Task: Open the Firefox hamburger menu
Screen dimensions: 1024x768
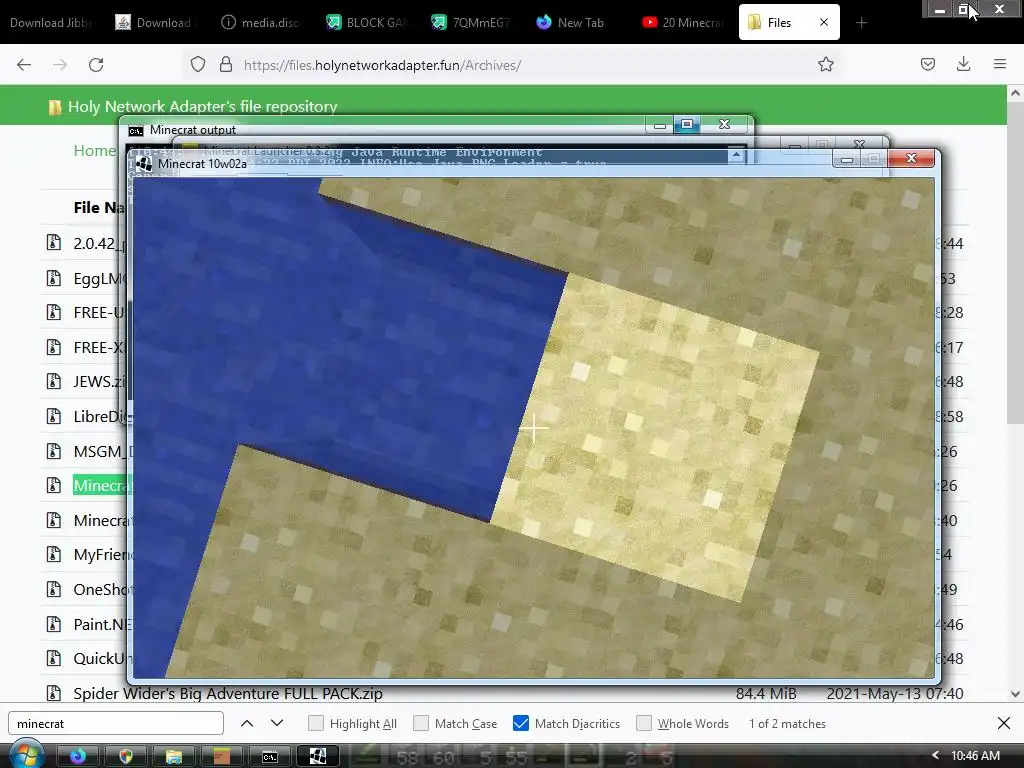Action: 999,64
